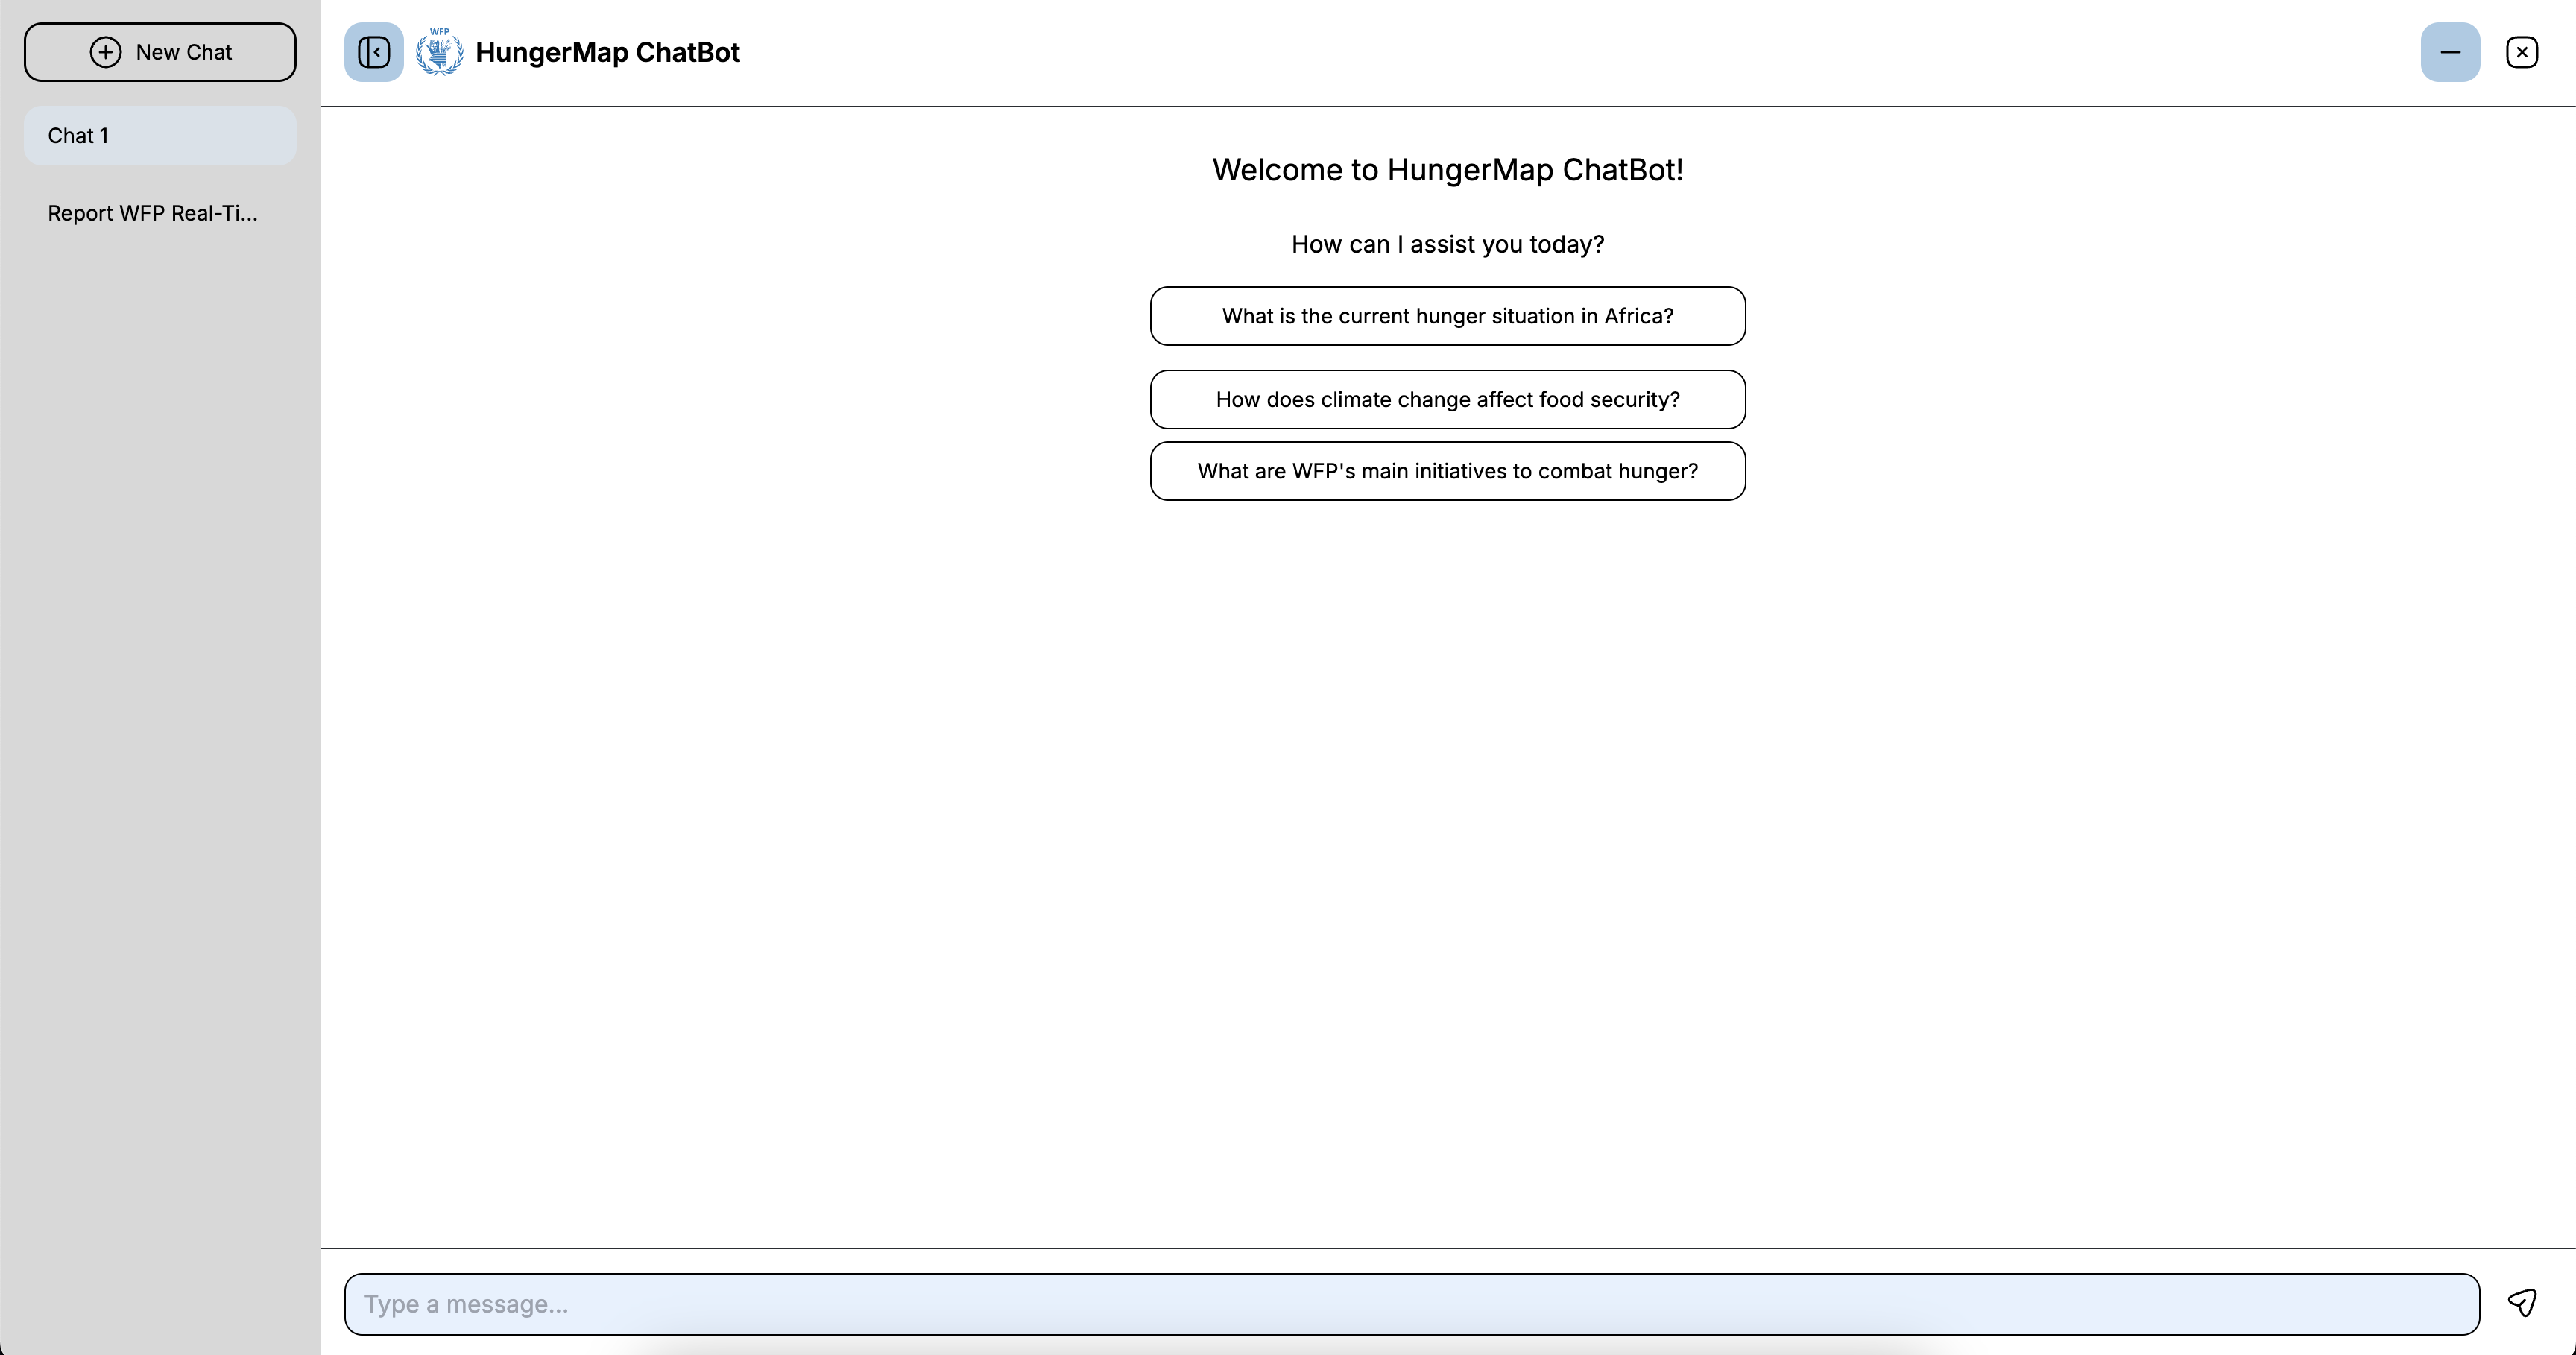Click the New Chat plus icon
The image size is (2576, 1355).
click(x=102, y=51)
